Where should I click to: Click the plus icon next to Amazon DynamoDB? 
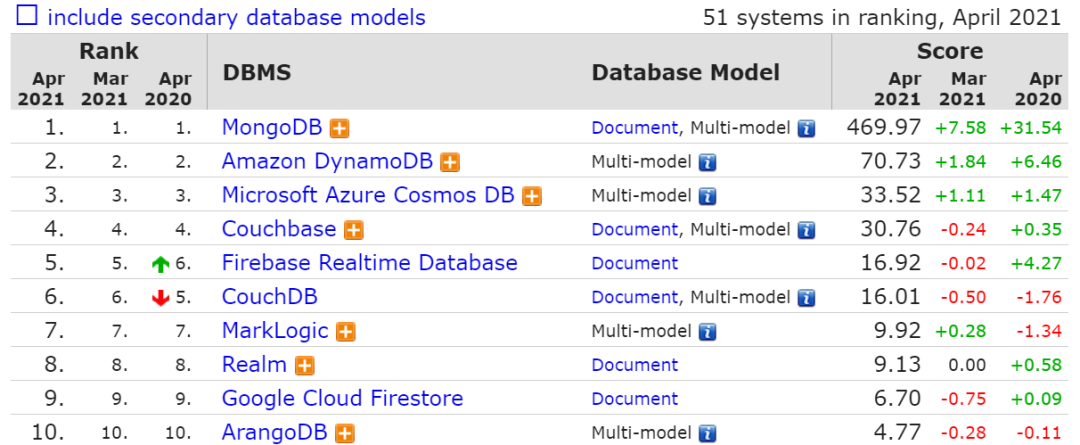tap(450, 162)
